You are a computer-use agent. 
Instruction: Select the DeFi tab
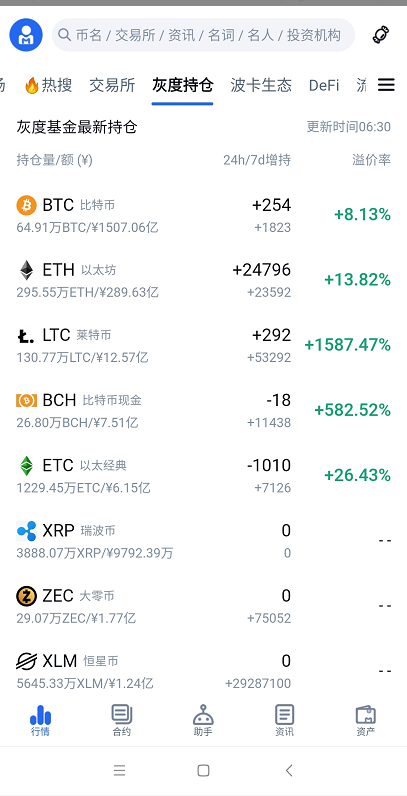324,85
